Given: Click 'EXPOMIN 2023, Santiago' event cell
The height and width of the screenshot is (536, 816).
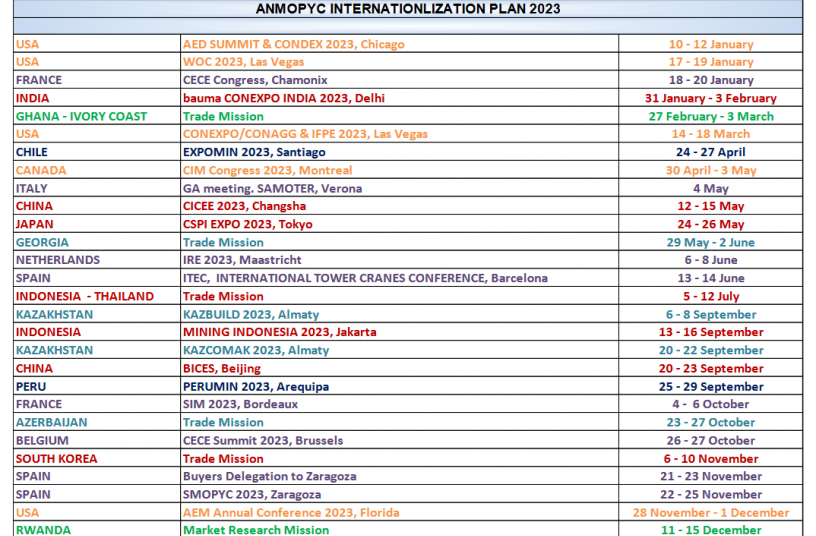Looking at the screenshot, I should click(x=400, y=152).
